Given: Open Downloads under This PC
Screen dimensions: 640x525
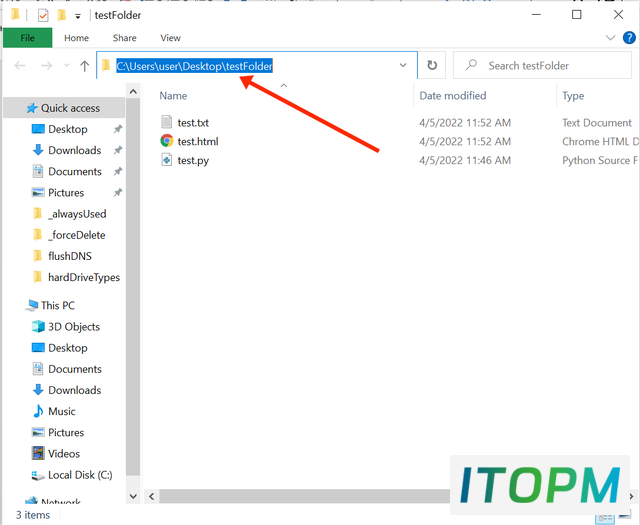Looking at the screenshot, I should click(75, 390).
